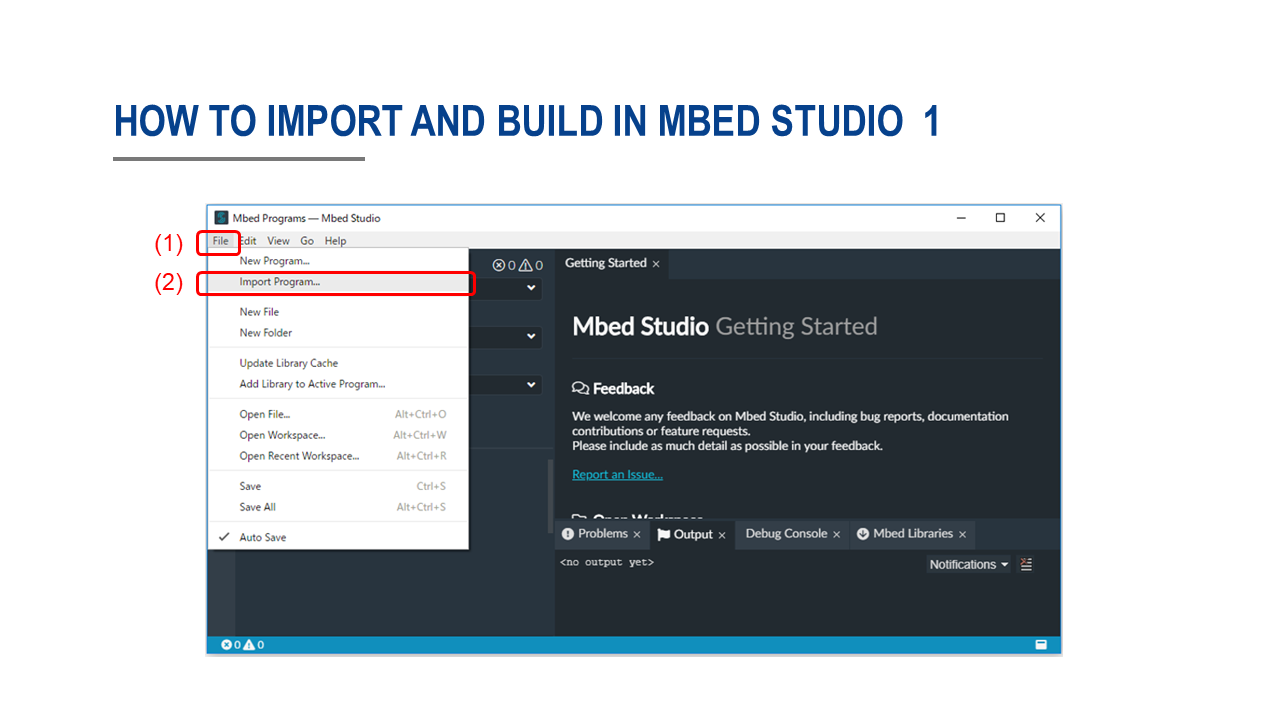Open the Notifications output channel dropdown
Screen dimensions: 1280x720
[969, 564]
